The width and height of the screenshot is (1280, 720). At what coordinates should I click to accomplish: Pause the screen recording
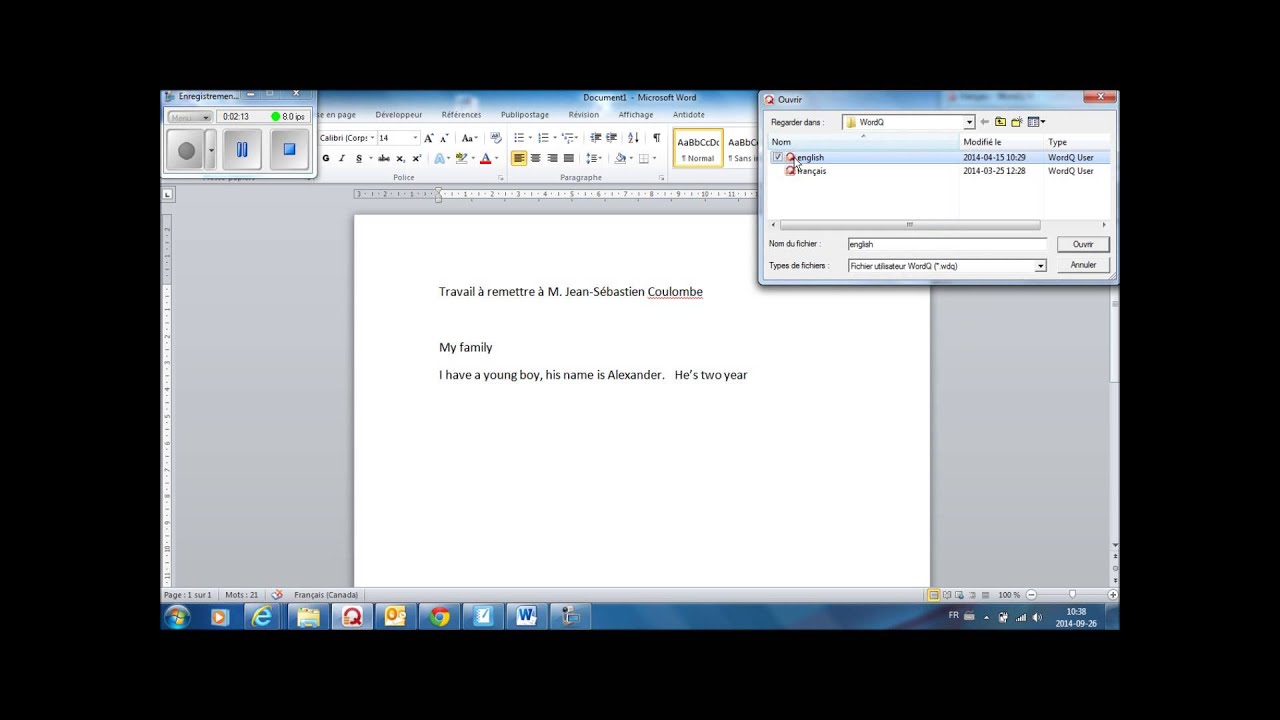point(241,150)
